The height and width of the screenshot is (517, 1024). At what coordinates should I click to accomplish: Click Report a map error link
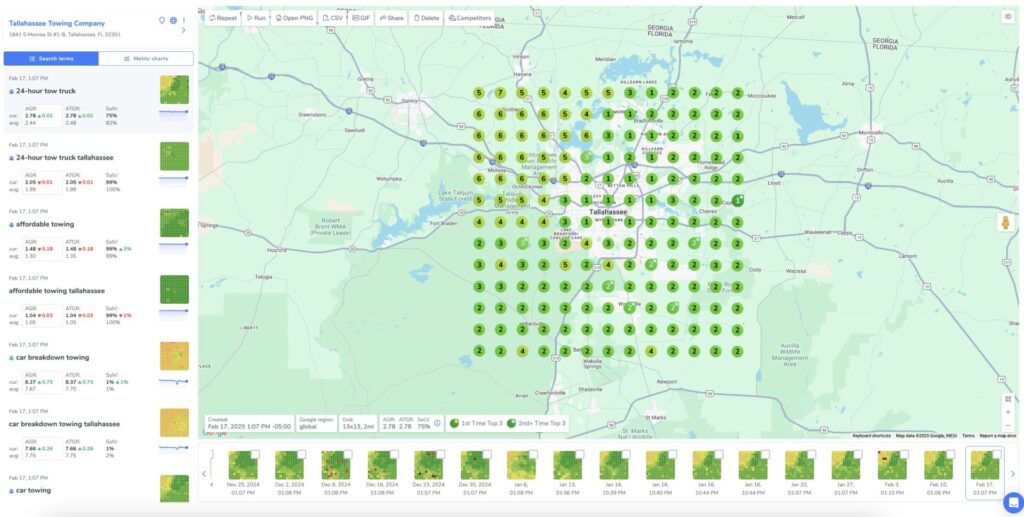coord(997,435)
